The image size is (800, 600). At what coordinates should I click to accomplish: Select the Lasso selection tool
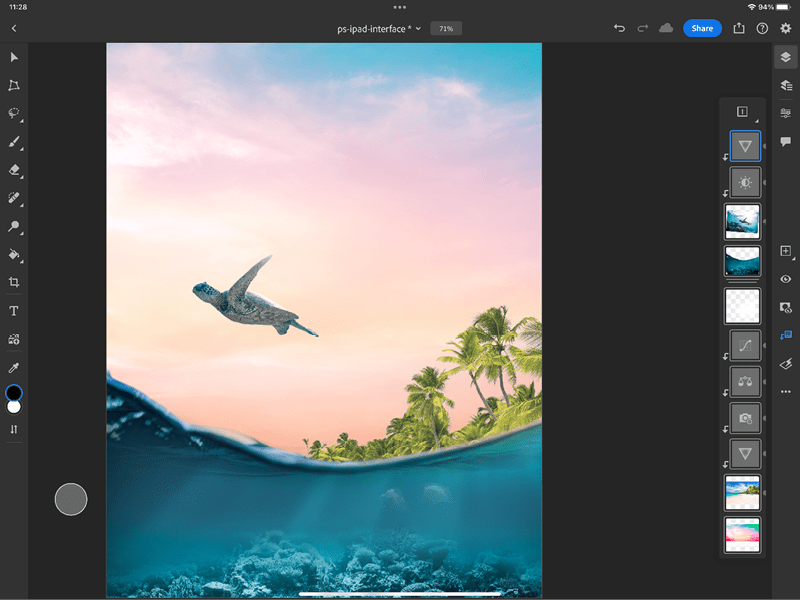(x=14, y=113)
